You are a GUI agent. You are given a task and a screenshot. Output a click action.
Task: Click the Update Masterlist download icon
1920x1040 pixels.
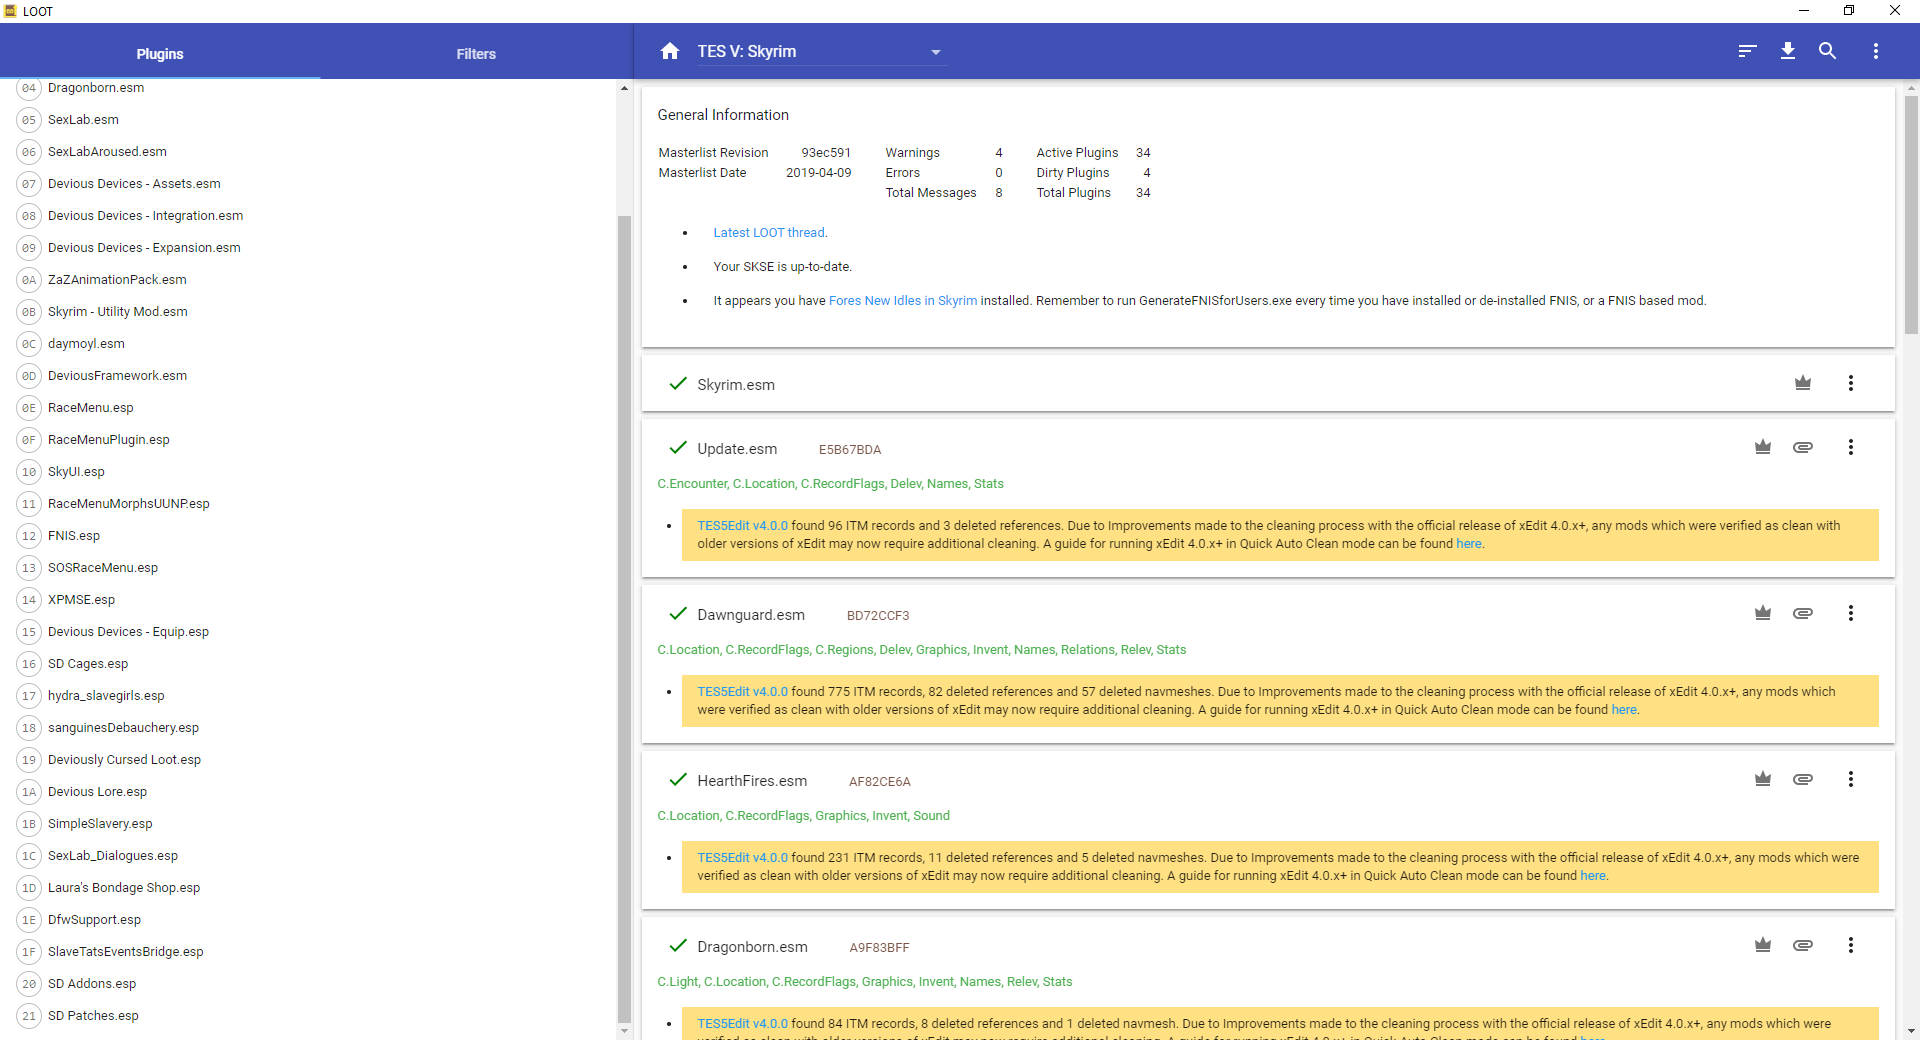1788,51
